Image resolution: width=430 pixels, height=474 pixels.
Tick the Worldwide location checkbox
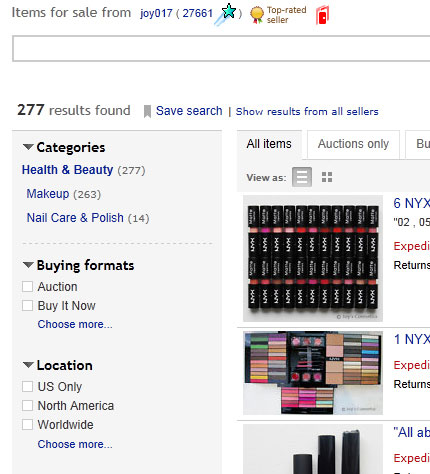click(x=27, y=425)
